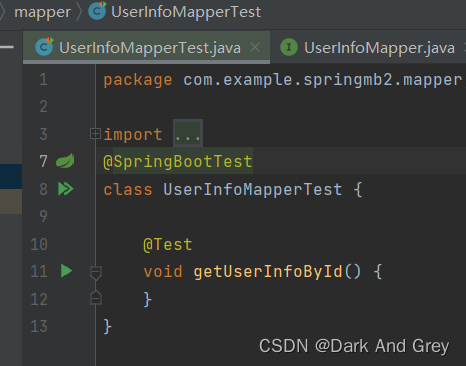Click the class icon on UserInfoMapperTest.java tab
The width and height of the screenshot is (466, 366).
click(44, 47)
